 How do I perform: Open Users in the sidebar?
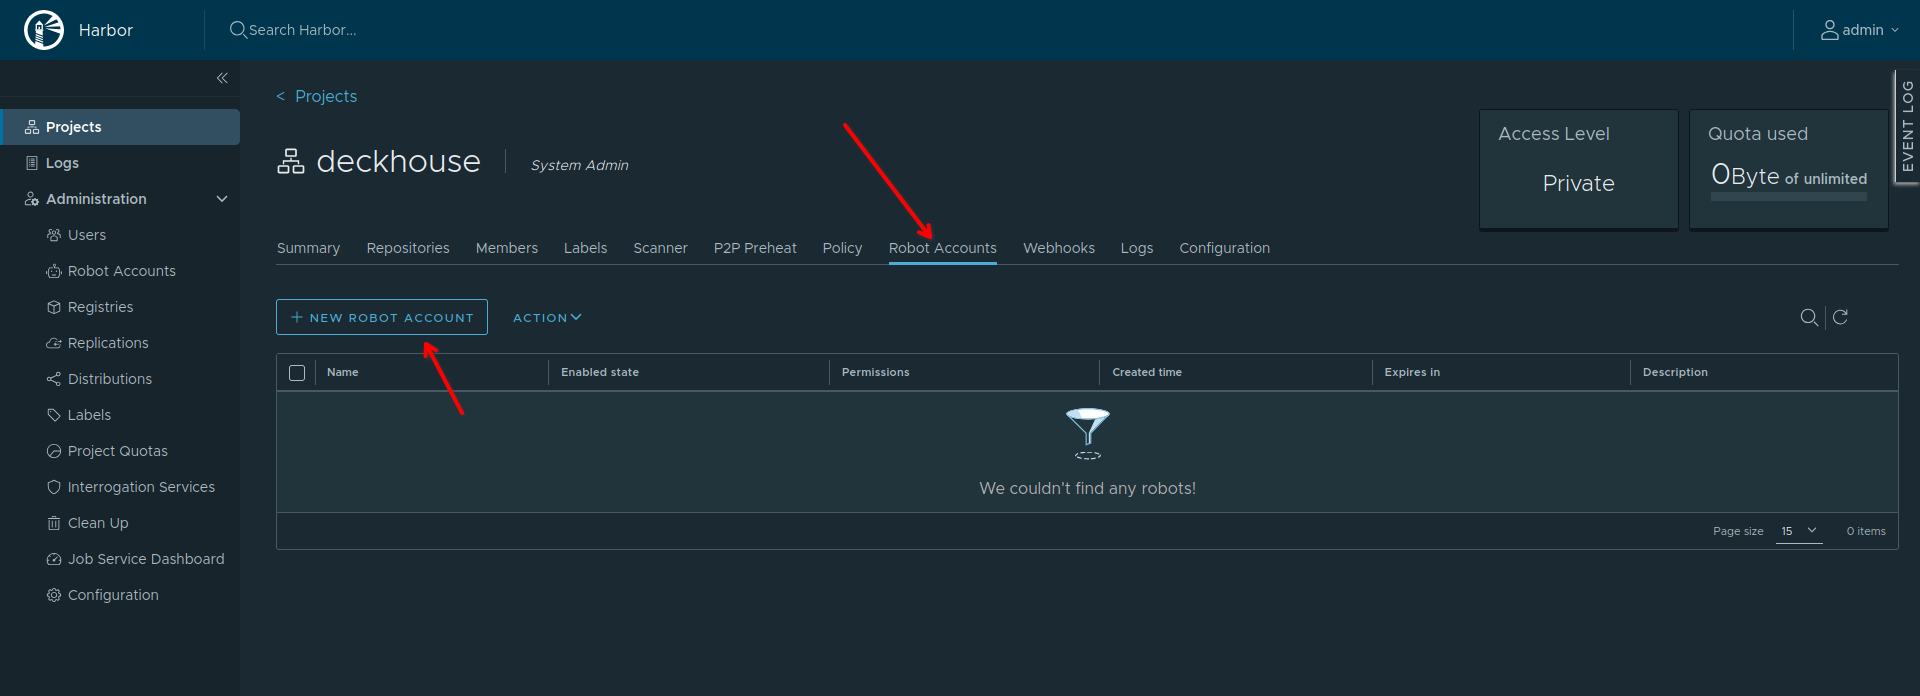coord(87,235)
